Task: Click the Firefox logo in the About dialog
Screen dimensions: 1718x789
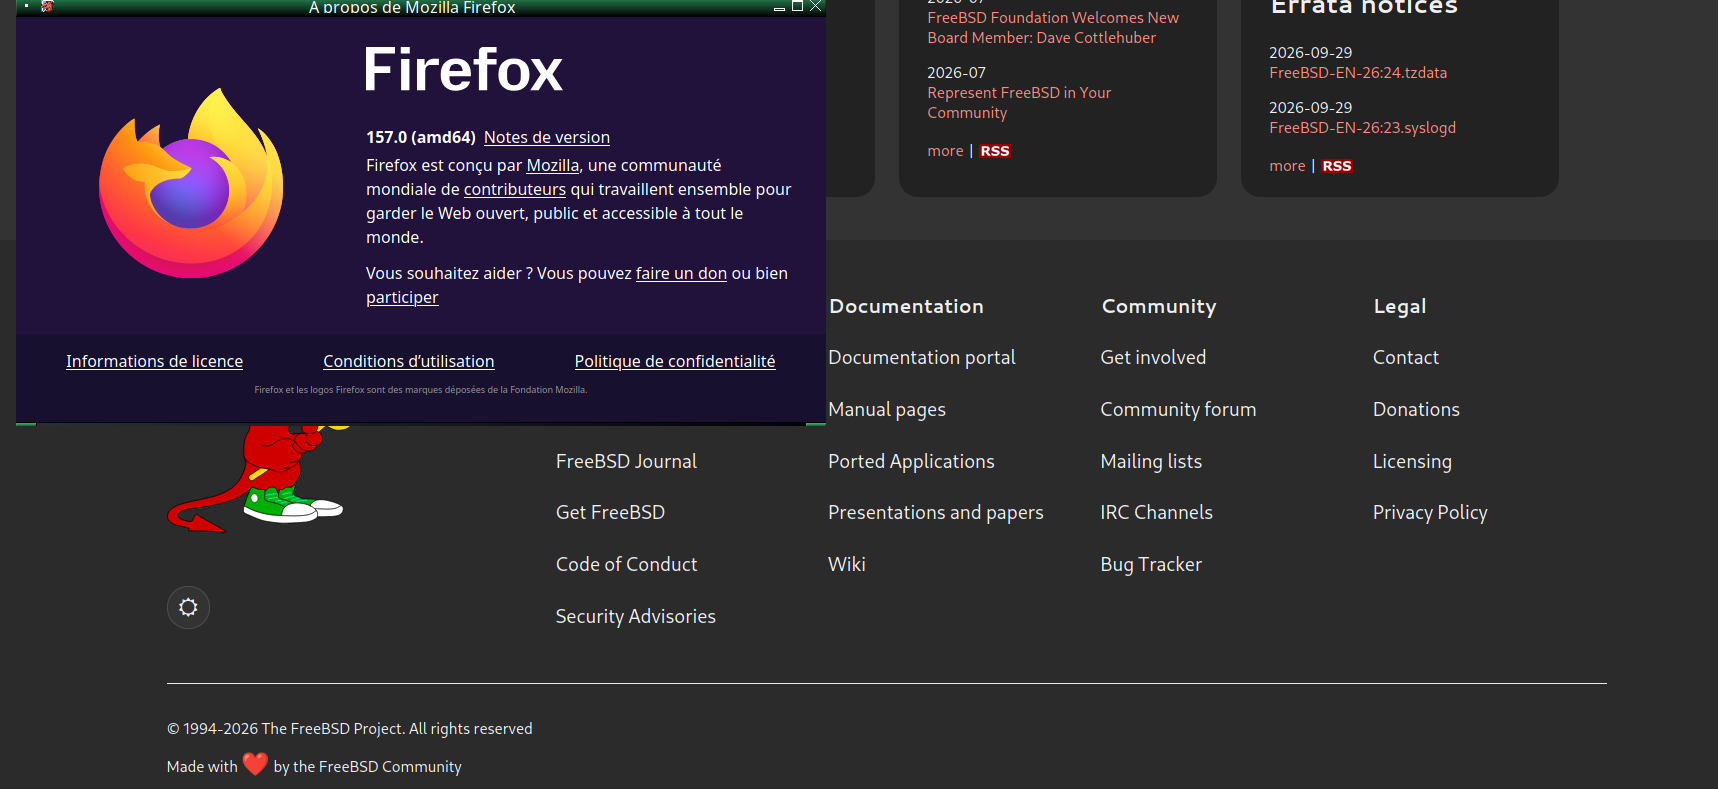Action: 191,183
